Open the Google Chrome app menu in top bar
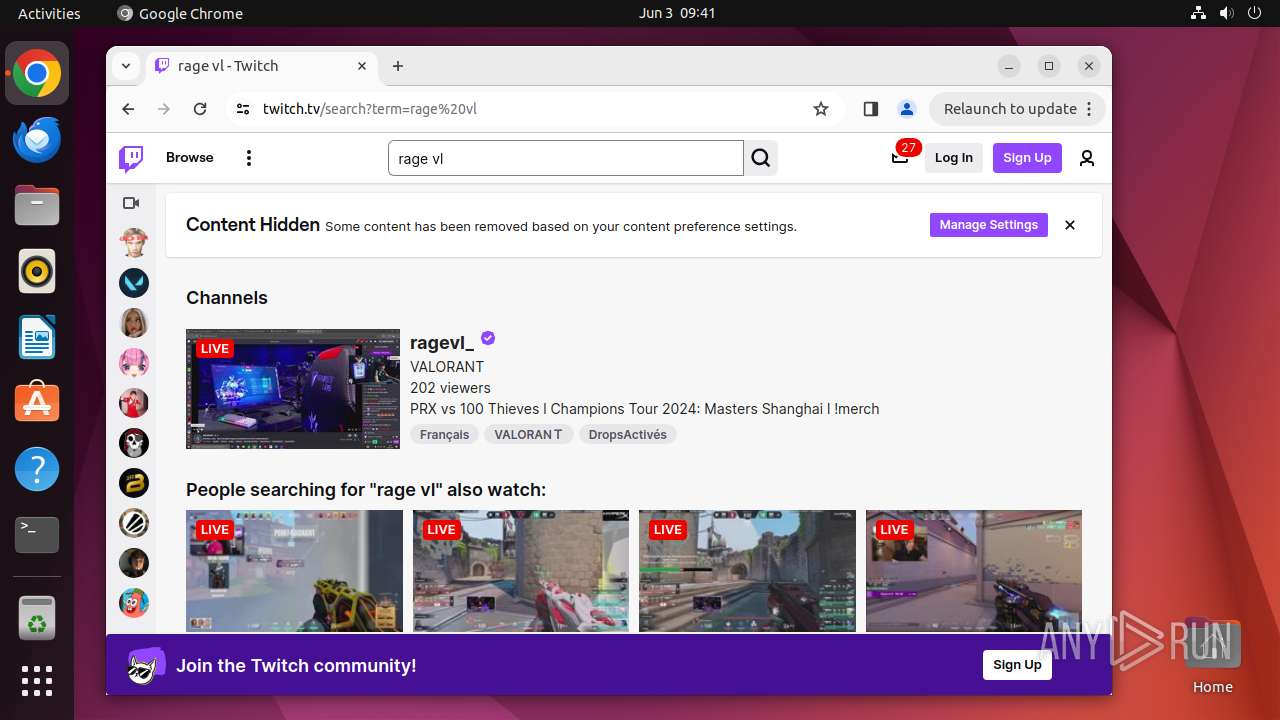 coord(180,14)
